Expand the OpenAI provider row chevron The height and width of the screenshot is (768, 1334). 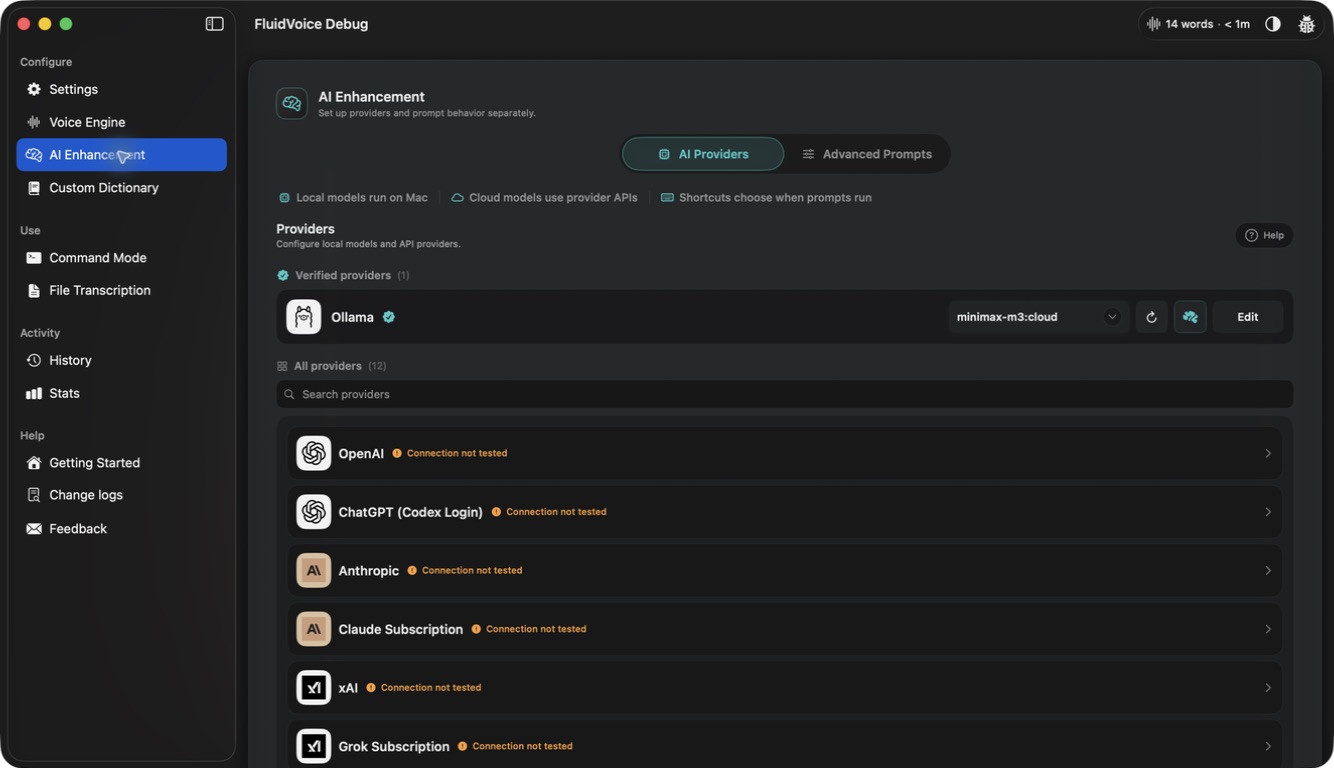click(1268, 454)
